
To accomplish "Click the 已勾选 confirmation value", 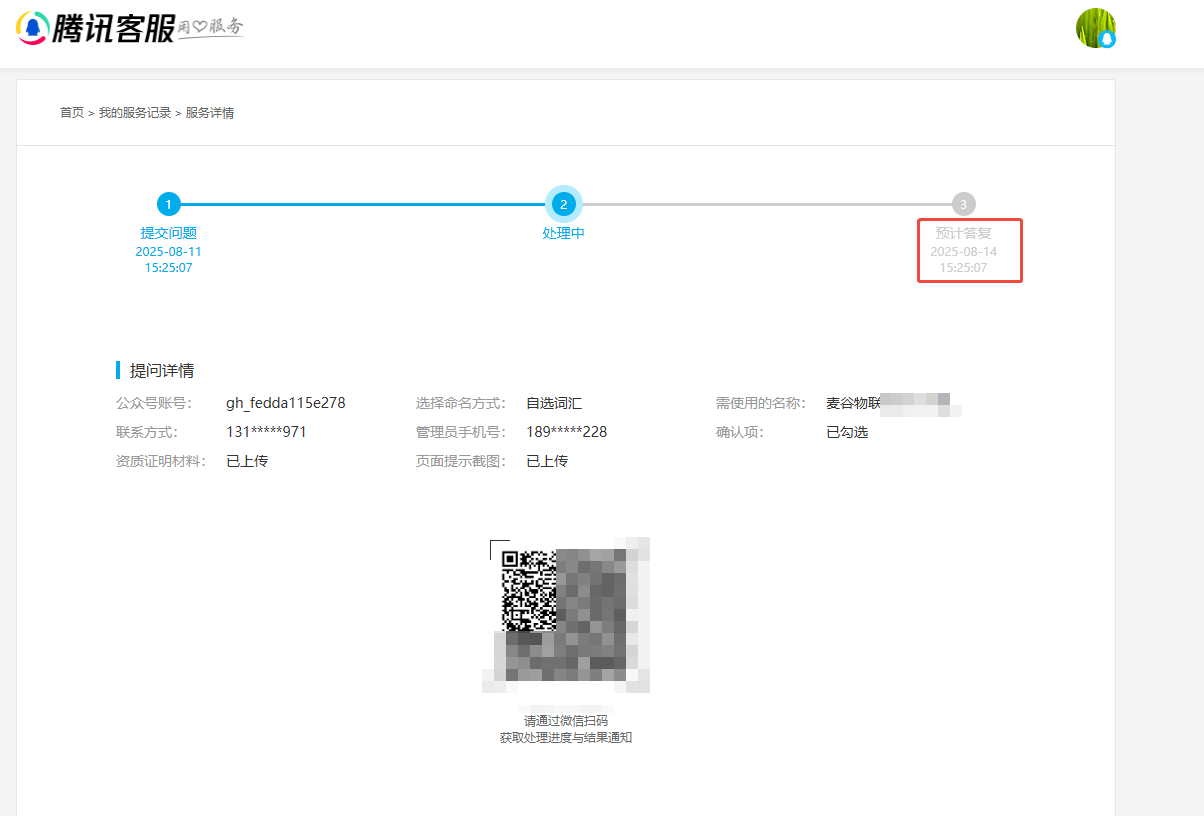I will point(847,432).
